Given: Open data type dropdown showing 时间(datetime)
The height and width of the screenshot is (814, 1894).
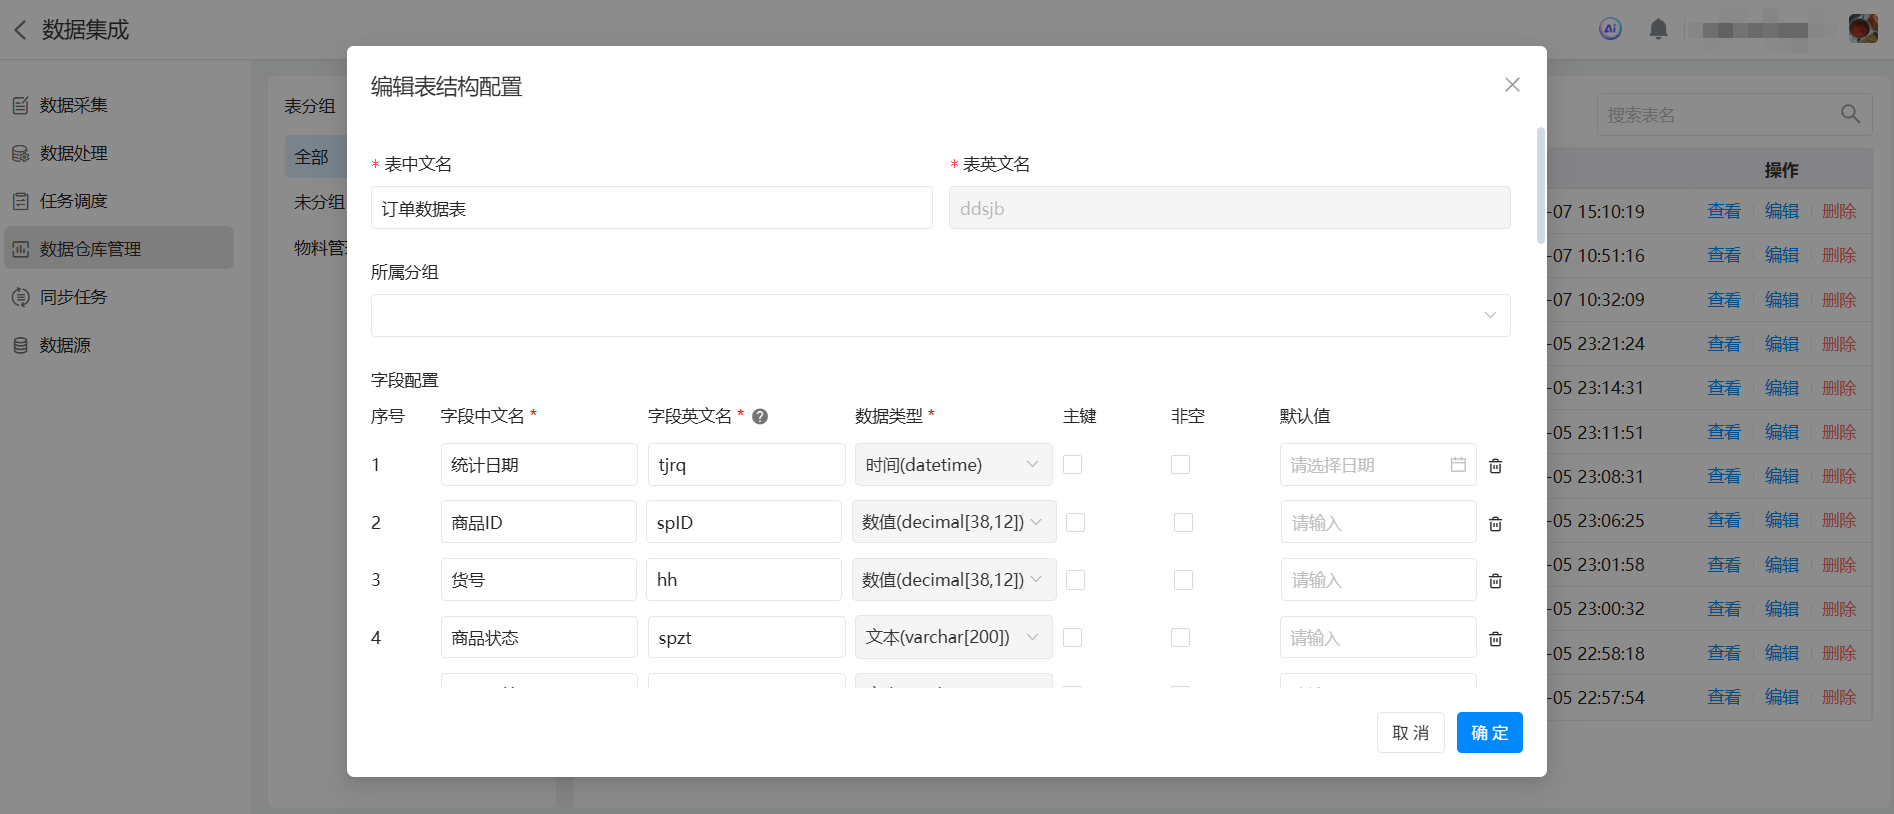Looking at the screenshot, I should click(953, 465).
